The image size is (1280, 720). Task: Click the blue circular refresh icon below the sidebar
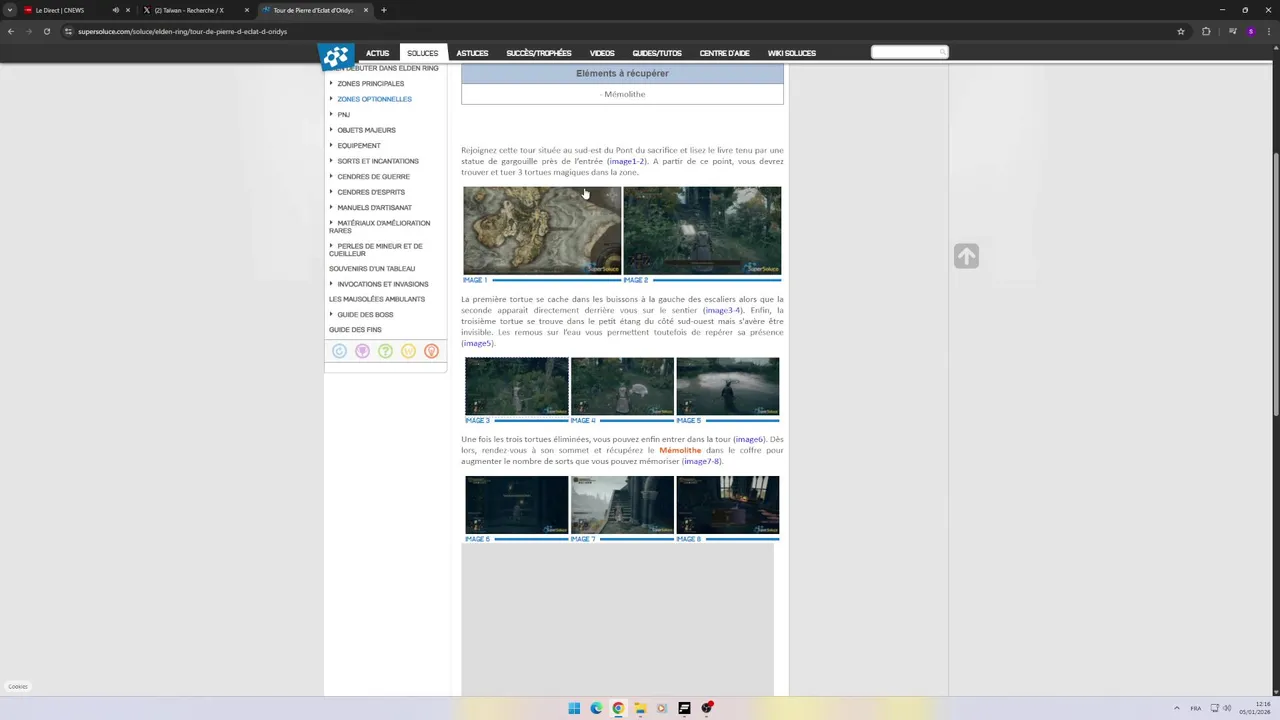(339, 351)
